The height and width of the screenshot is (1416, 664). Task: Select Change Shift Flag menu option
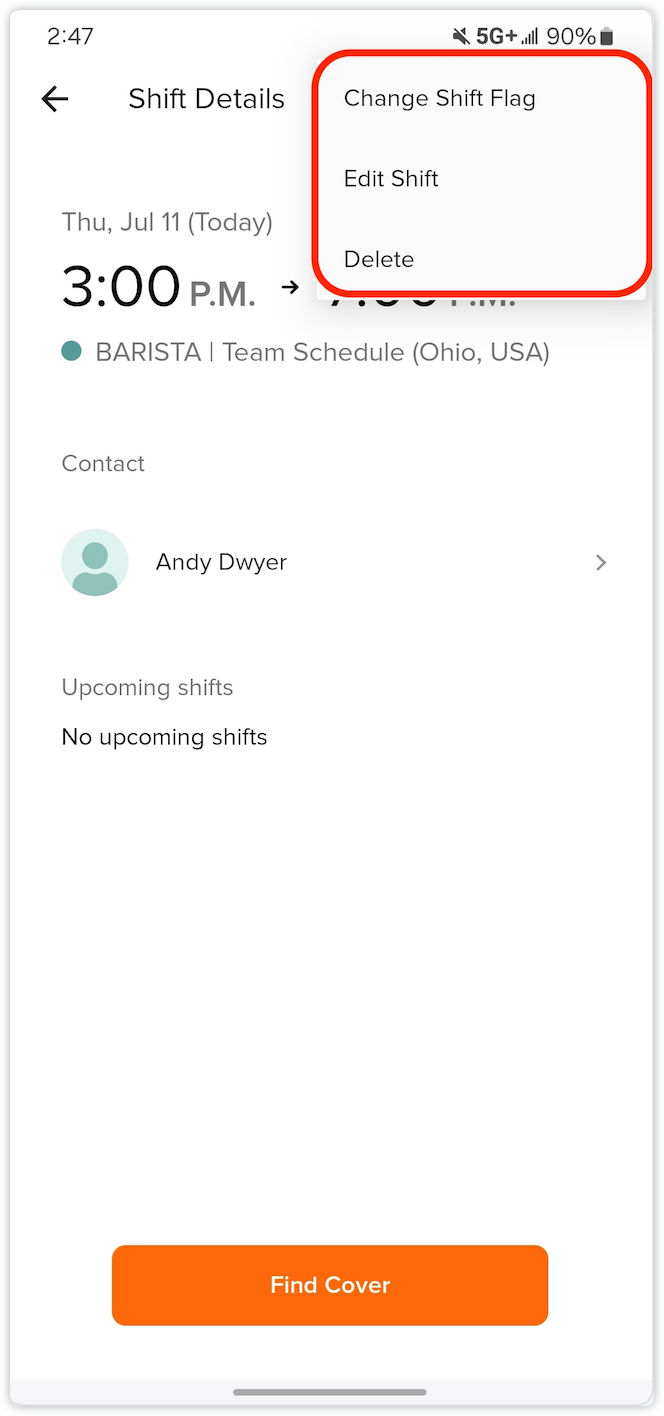pyautogui.click(x=440, y=98)
